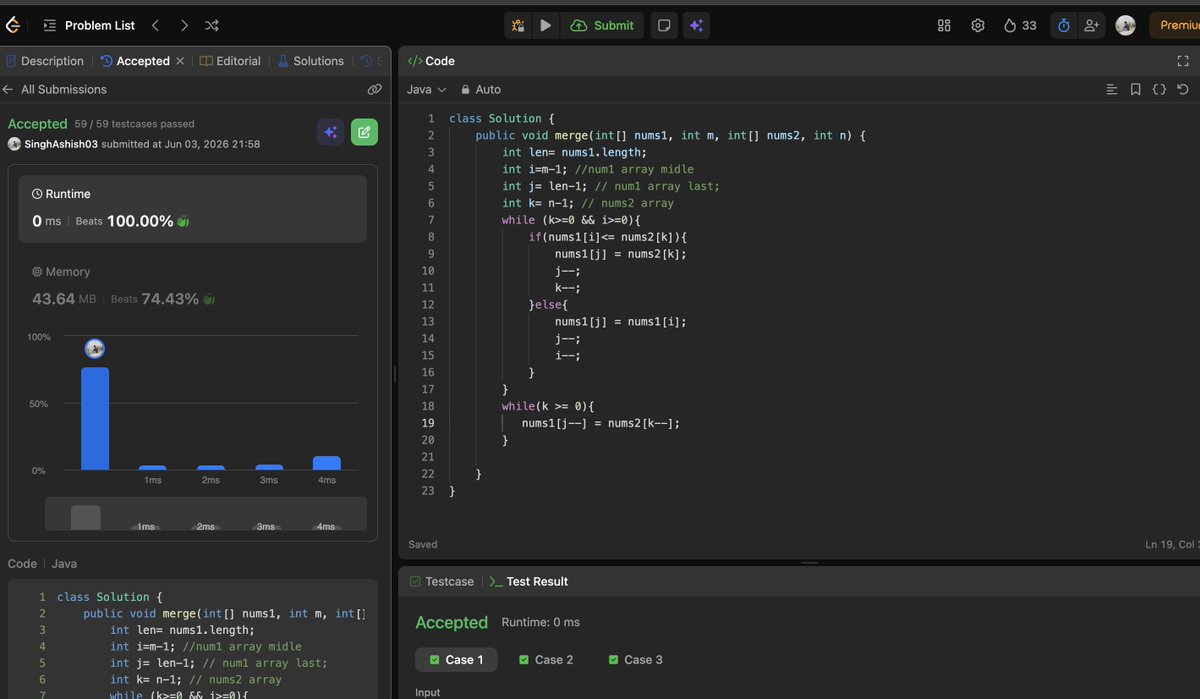
Task: Toggle the blue stopwatch timer
Action: pos(1062,25)
